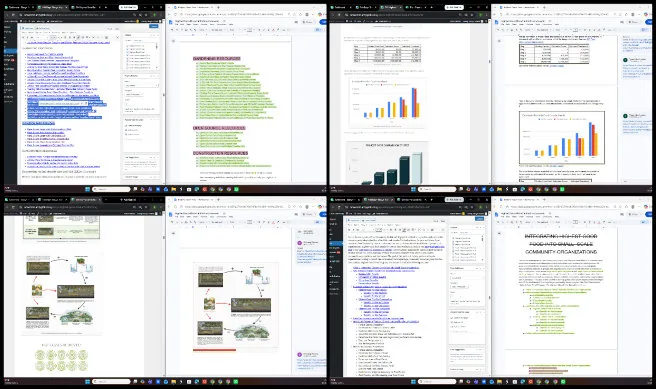
Task: Close the WordPress editor toolbar X in top-left screenshot
Action: tap(117, 37)
